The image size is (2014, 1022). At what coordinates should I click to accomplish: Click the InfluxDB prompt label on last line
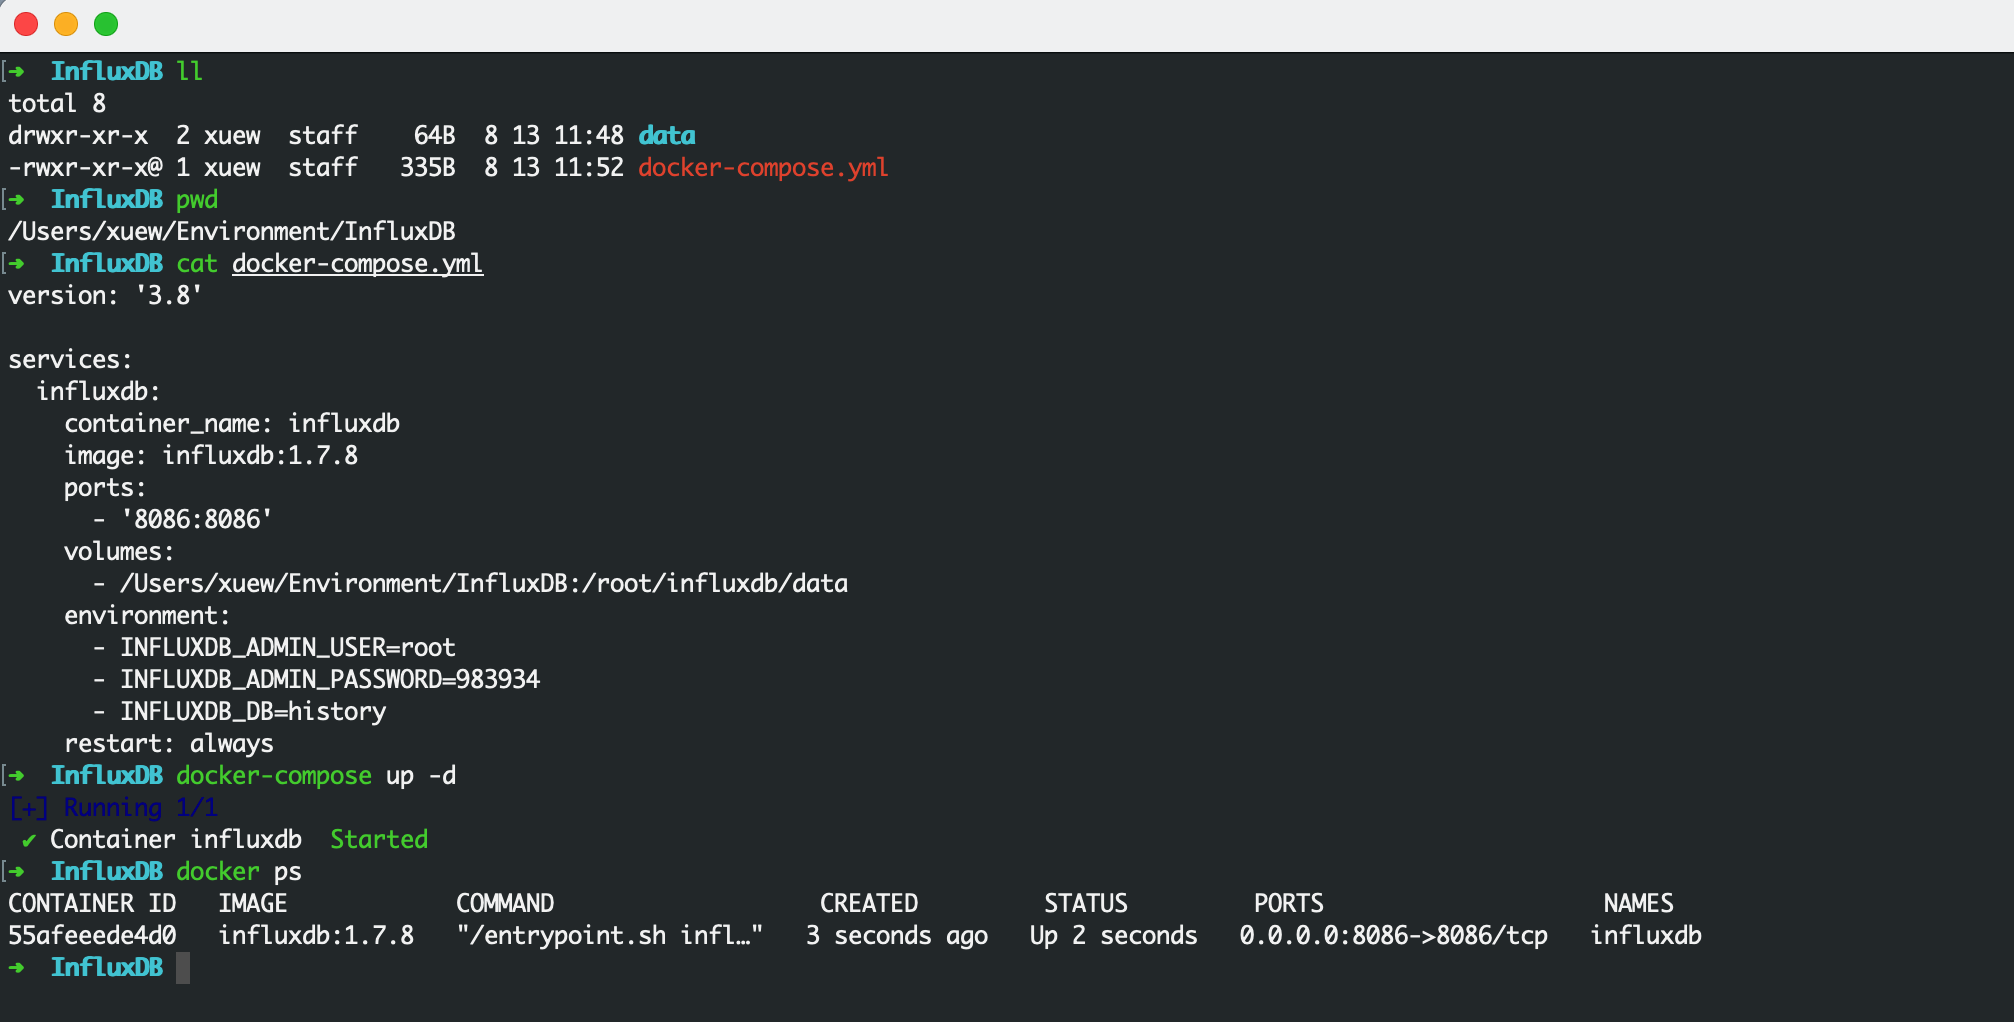(x=106, y=967)
